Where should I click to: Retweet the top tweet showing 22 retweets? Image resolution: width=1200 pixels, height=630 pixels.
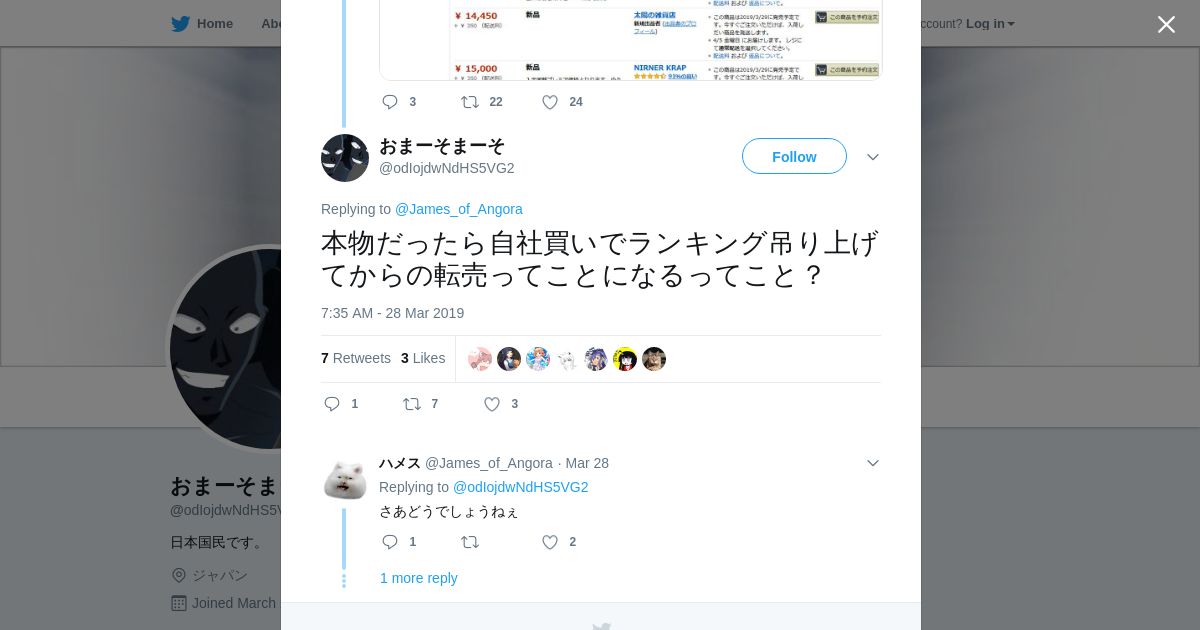(x=470, y=102)
